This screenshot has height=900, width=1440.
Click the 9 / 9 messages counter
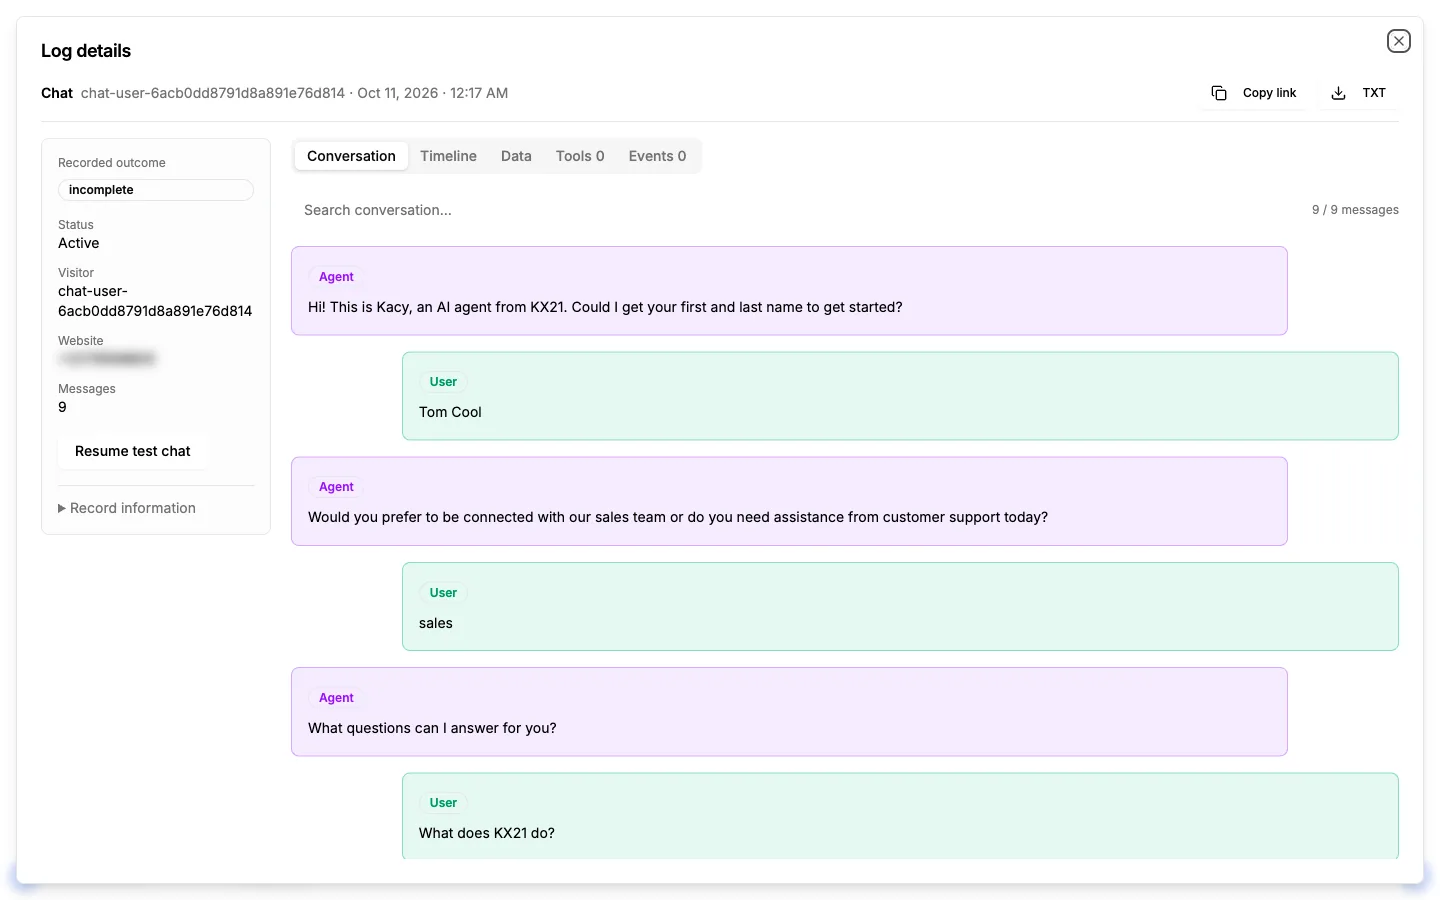[x=1355, y=210]
